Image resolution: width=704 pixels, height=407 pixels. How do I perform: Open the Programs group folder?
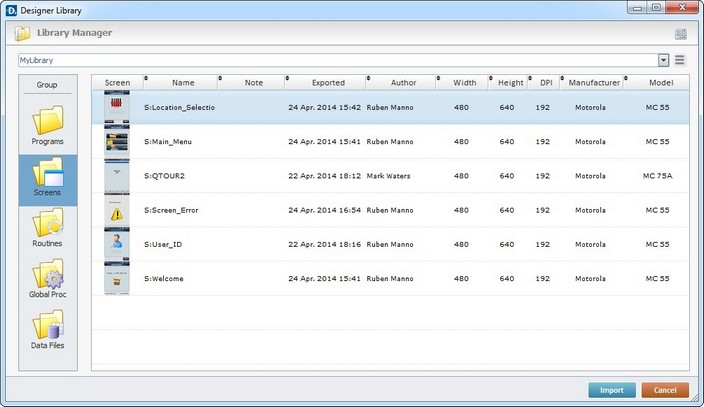(x=48, y=125)
